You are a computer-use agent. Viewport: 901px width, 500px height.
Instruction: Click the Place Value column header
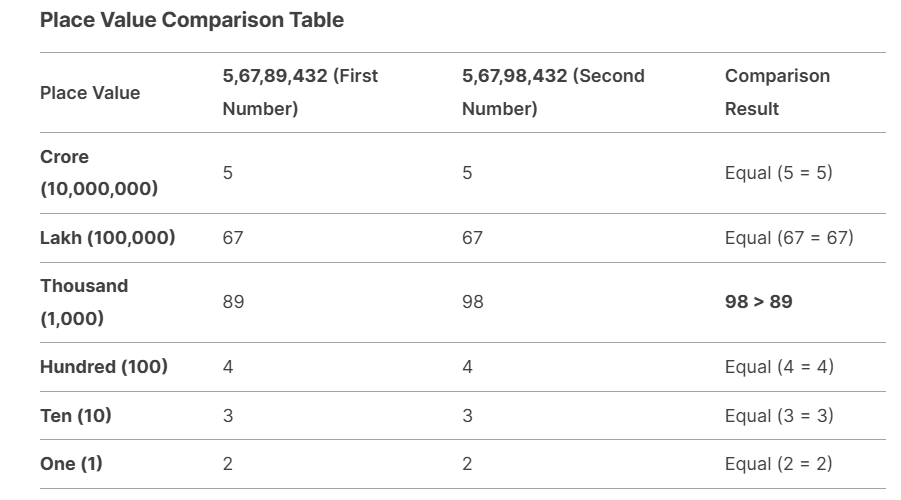[90, 93]
